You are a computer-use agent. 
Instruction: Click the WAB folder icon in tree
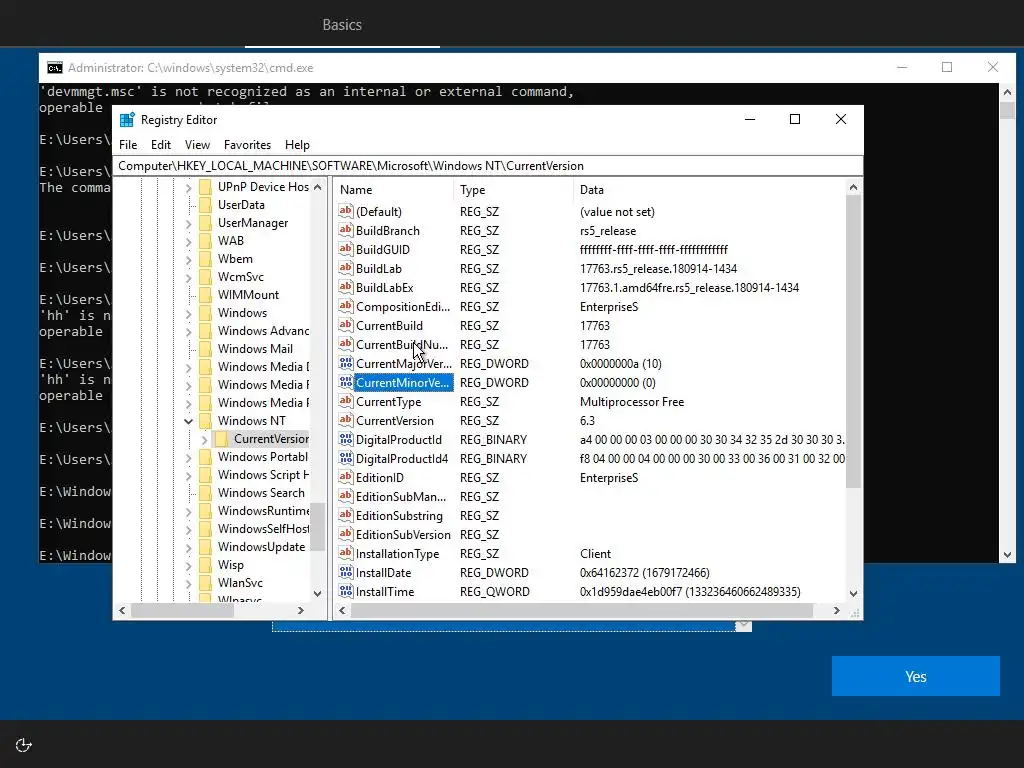205,241
